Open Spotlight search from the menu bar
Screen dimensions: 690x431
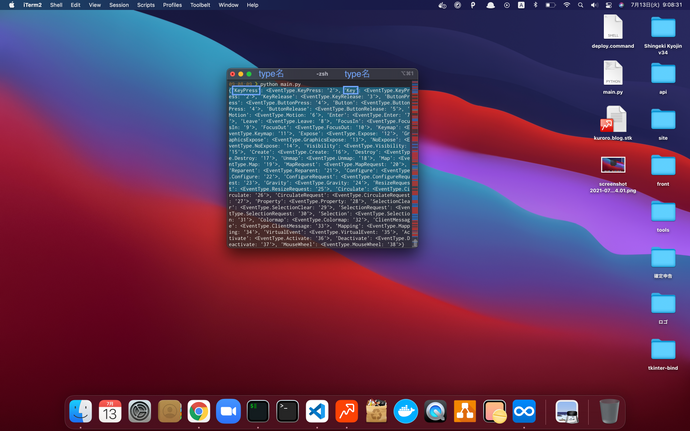click(580, 5)
